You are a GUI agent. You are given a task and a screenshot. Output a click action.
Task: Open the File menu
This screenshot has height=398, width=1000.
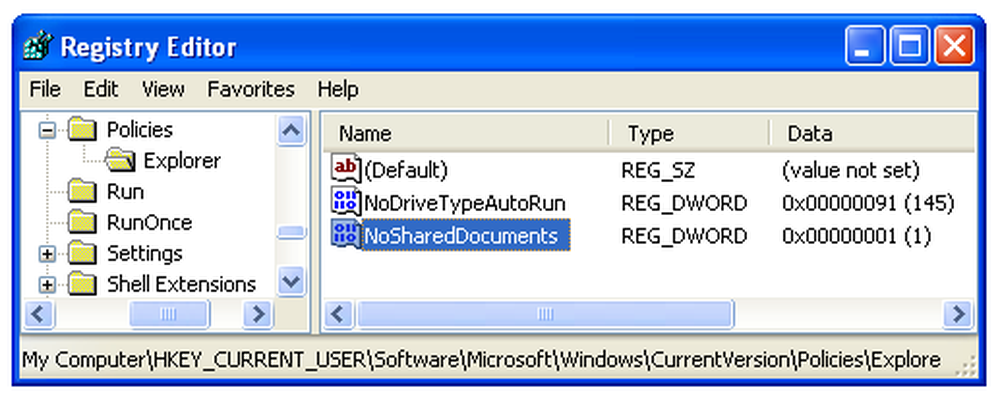(45, 89)
